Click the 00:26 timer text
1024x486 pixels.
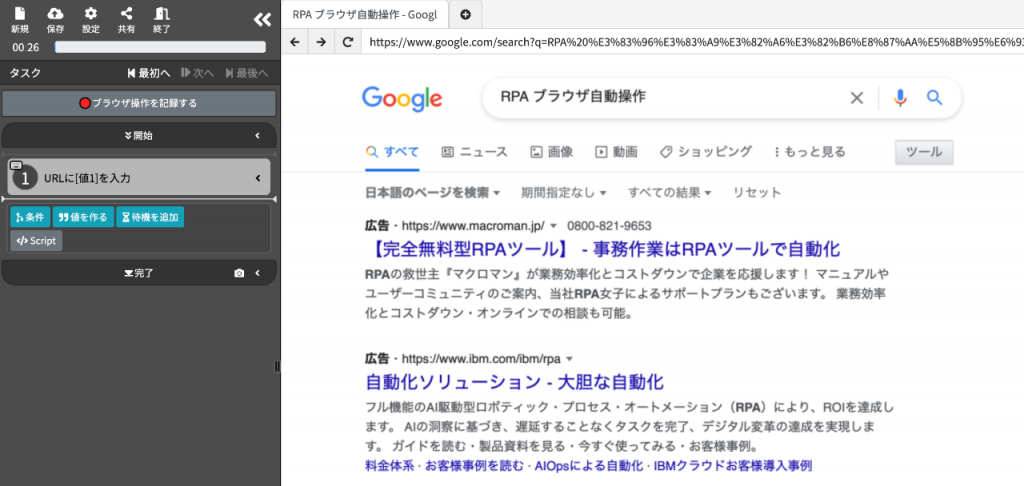(26, 47)
